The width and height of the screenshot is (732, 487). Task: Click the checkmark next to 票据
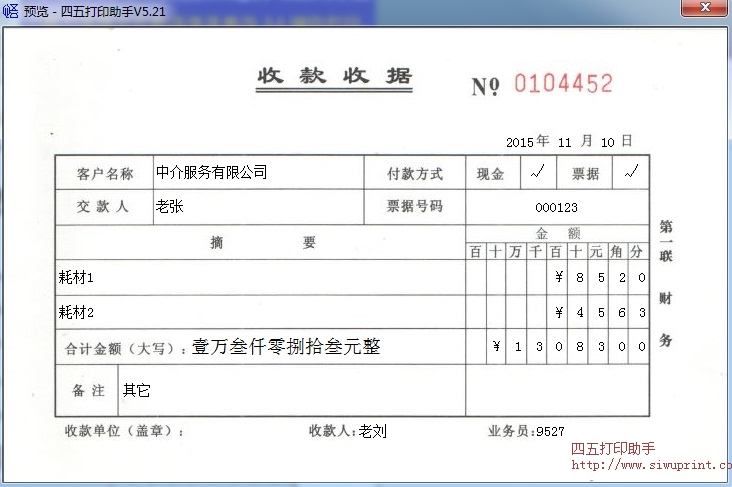tap(631, 172)
